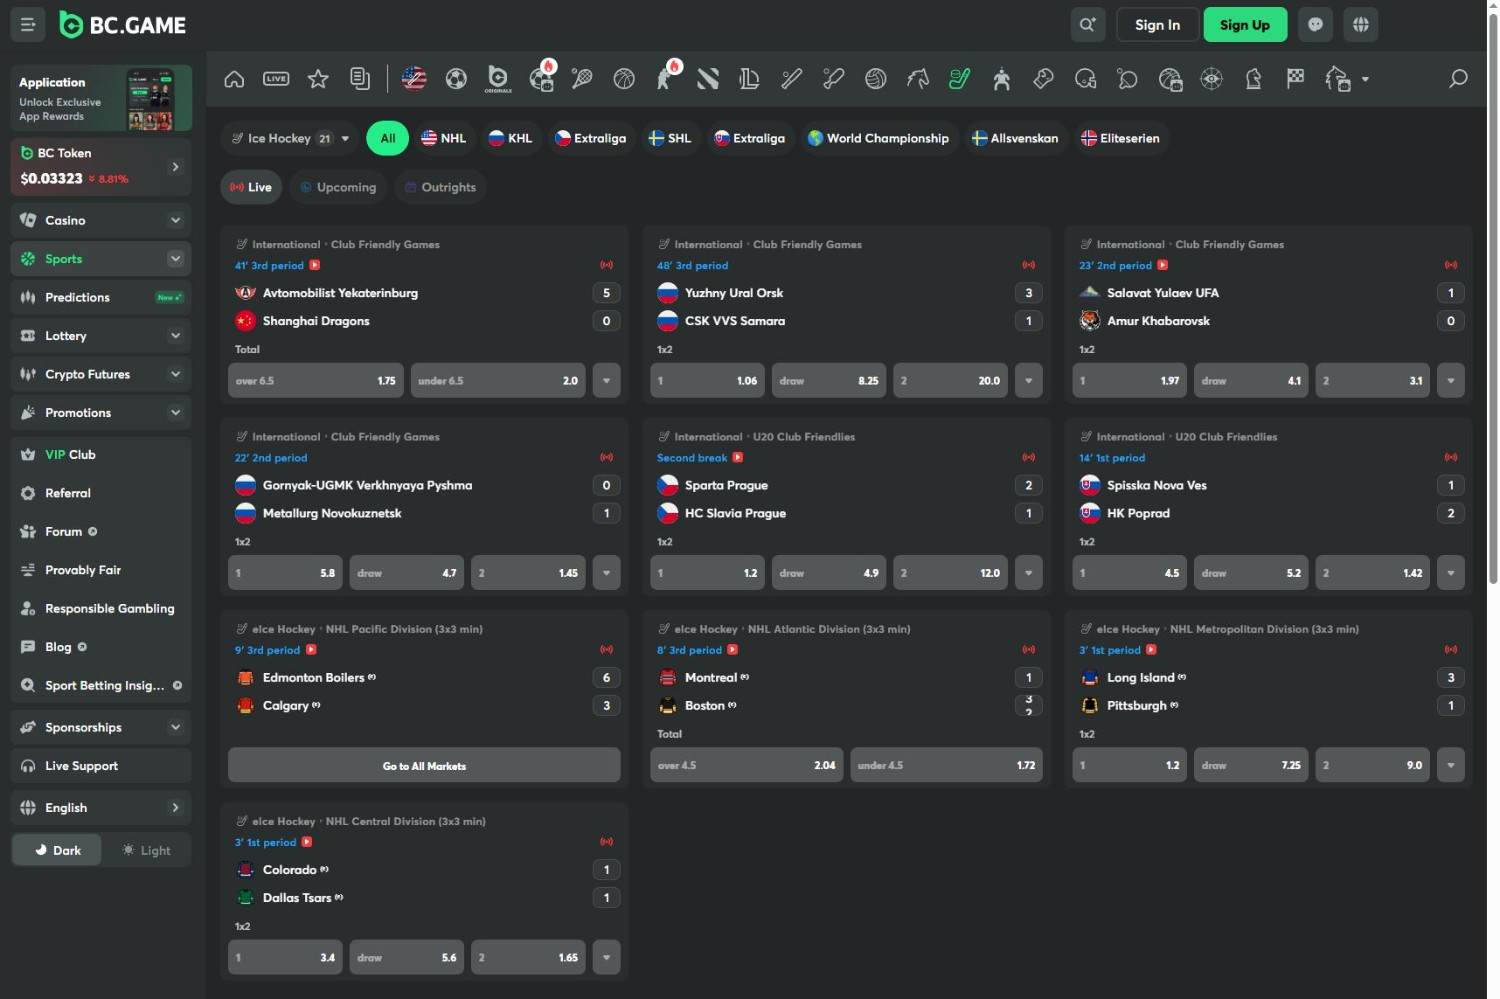Filter by Allsvenskan league
Viewport: 1500px width, 999px height.
1015,139
